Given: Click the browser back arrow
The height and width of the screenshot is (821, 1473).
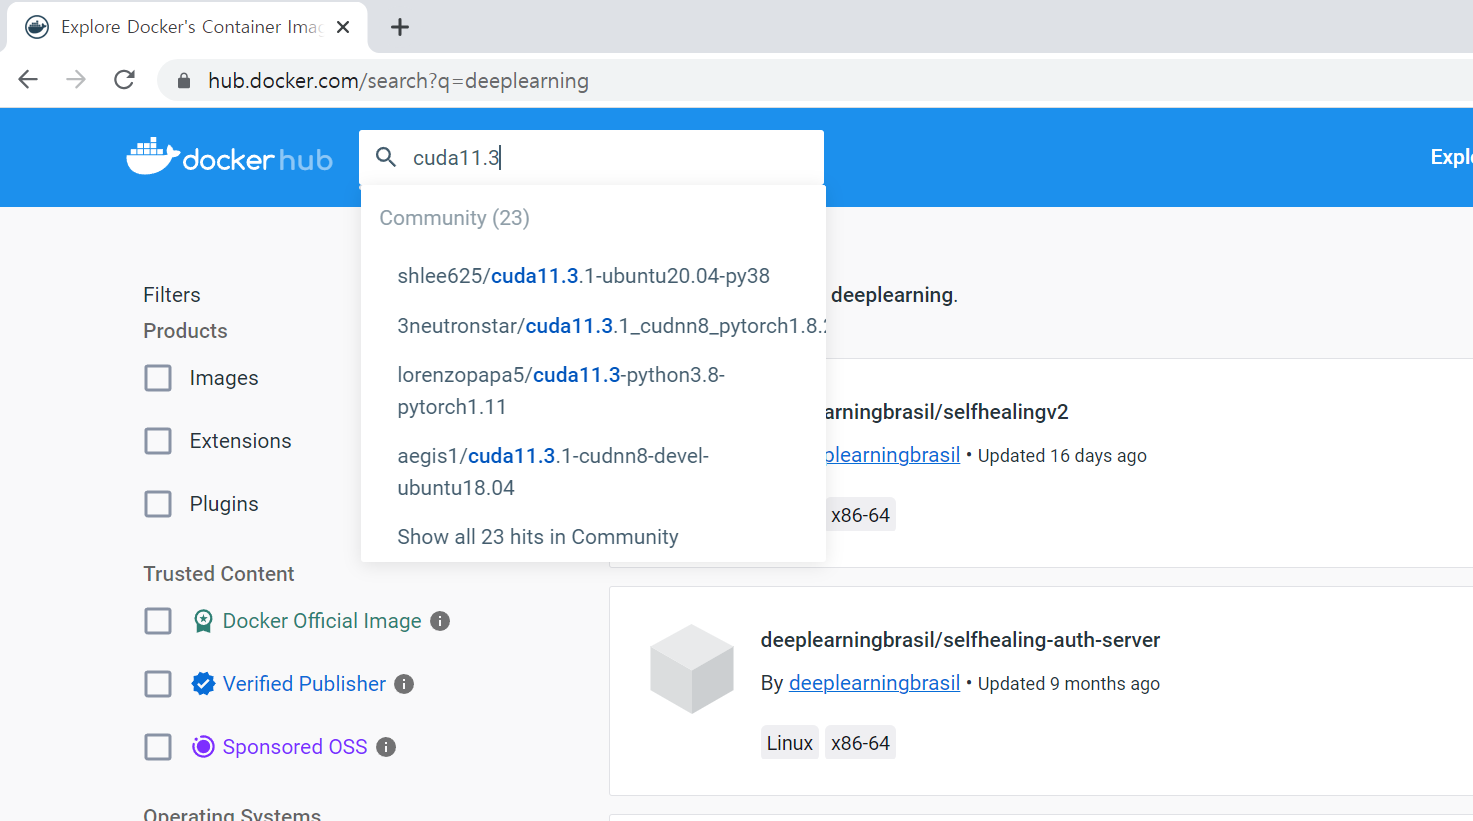Looking at the screenshot, I should pos(28,80).
